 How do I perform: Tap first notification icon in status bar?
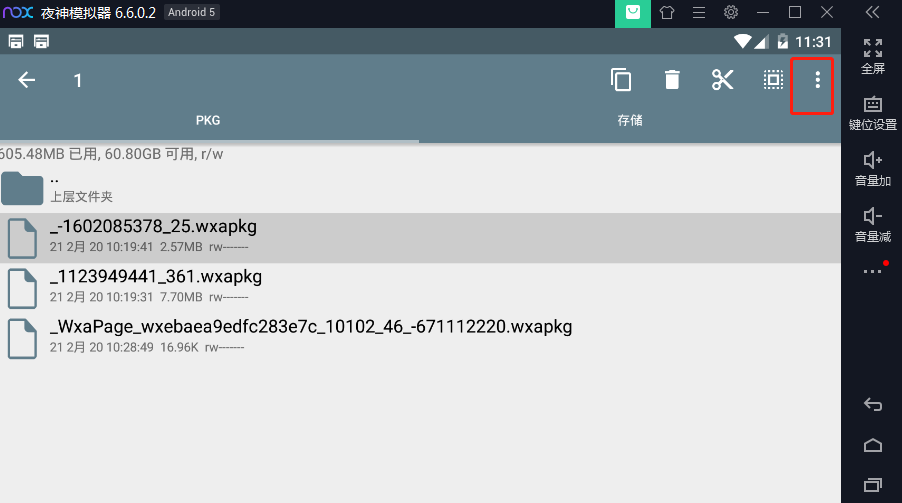(16, 41)
